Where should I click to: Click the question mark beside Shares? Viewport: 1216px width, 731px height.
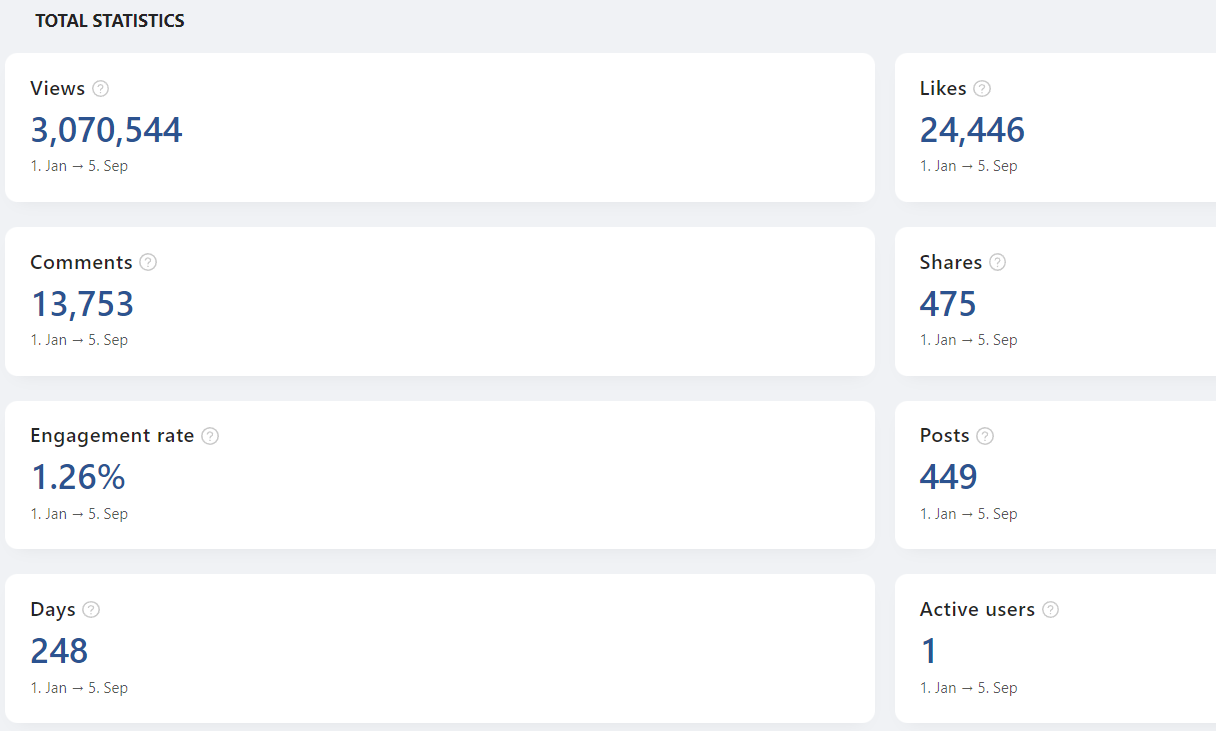tap(997, 262)
